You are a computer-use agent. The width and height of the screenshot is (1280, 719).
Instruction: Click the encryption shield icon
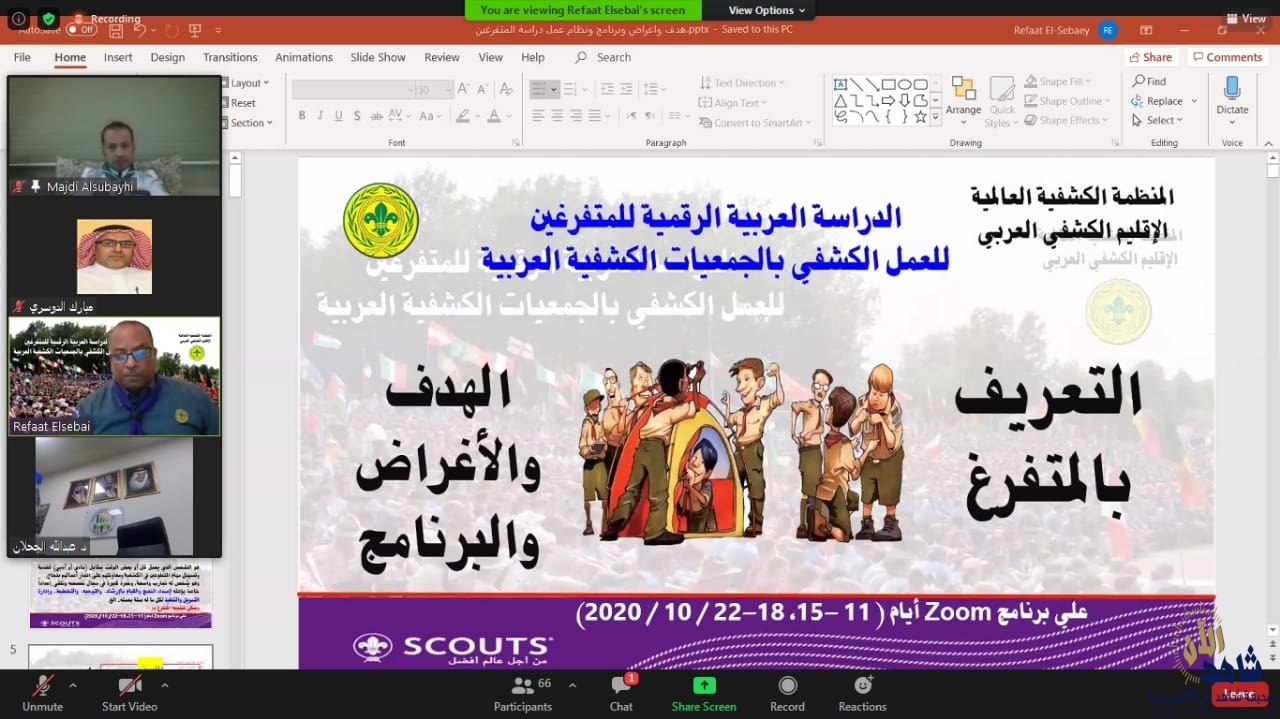[47, 19]
